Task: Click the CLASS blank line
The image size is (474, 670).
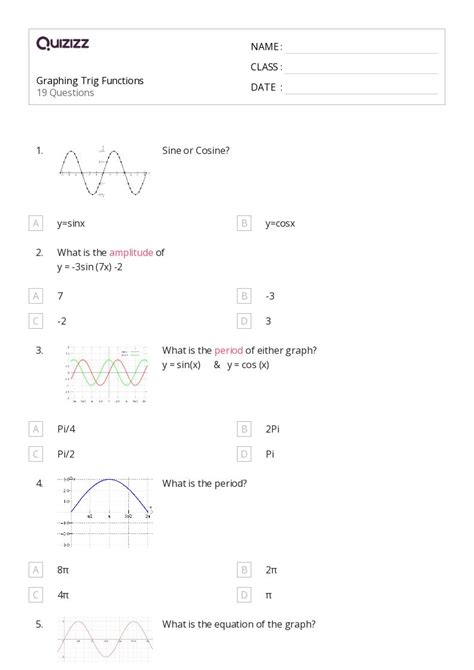Action: 362,68
